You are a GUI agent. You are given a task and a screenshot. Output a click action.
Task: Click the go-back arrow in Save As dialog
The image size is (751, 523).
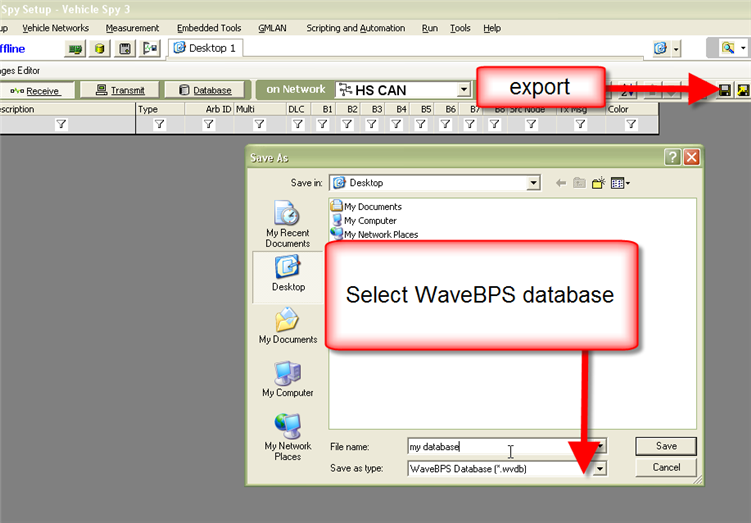click(x=561, y=183)
